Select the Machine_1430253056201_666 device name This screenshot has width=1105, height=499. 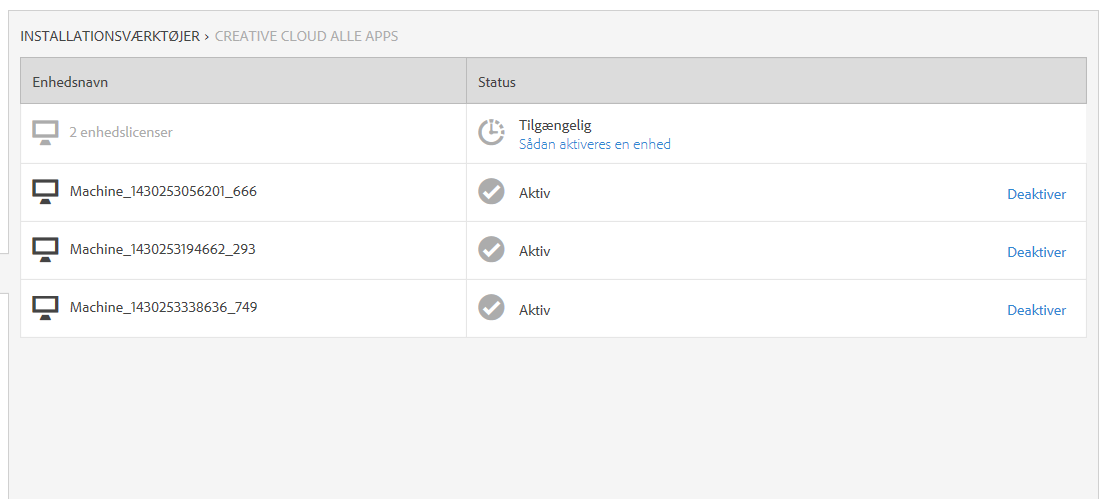click(x=163, y=191)
